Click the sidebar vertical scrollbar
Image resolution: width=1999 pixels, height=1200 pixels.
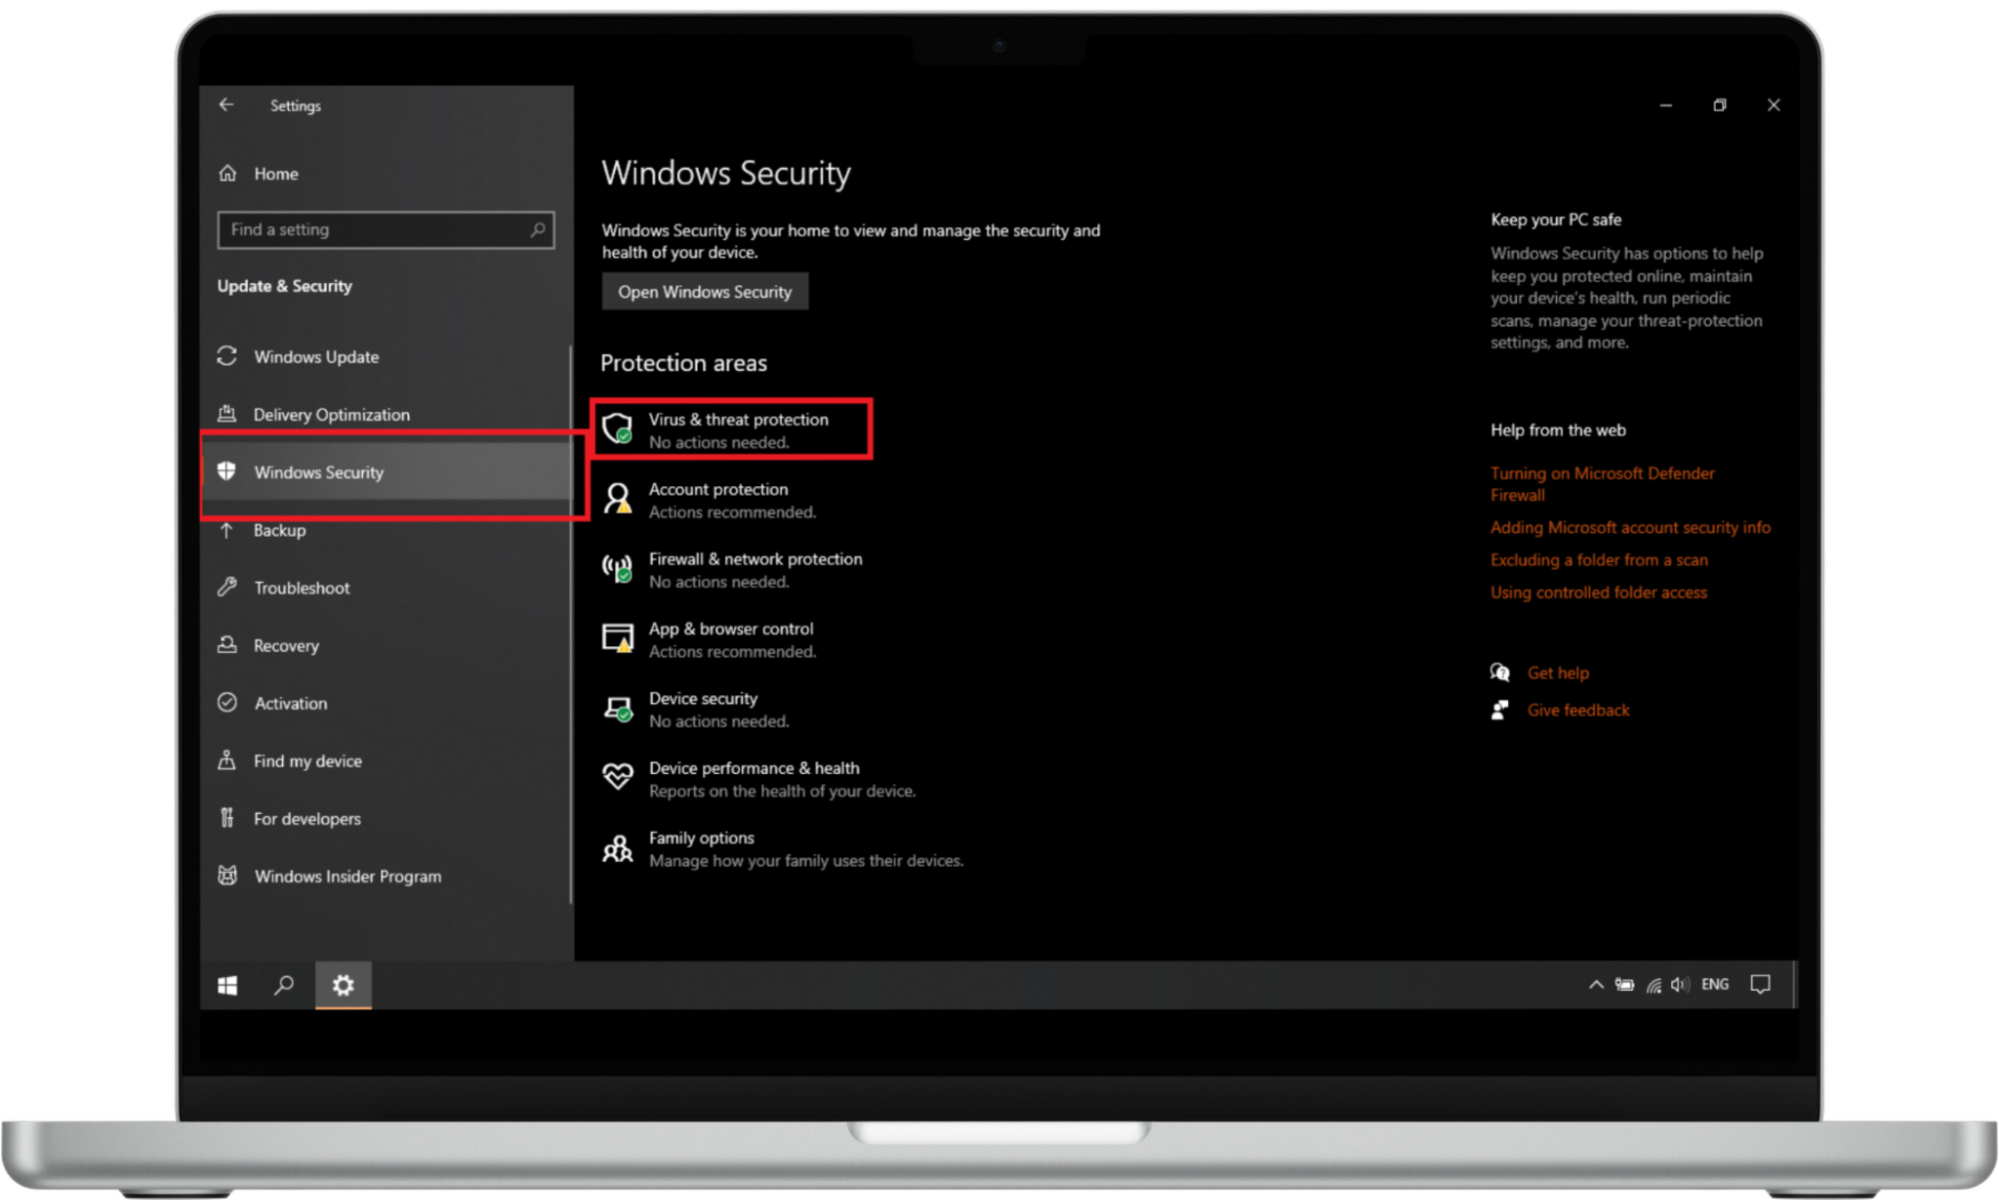click(571, 625)
